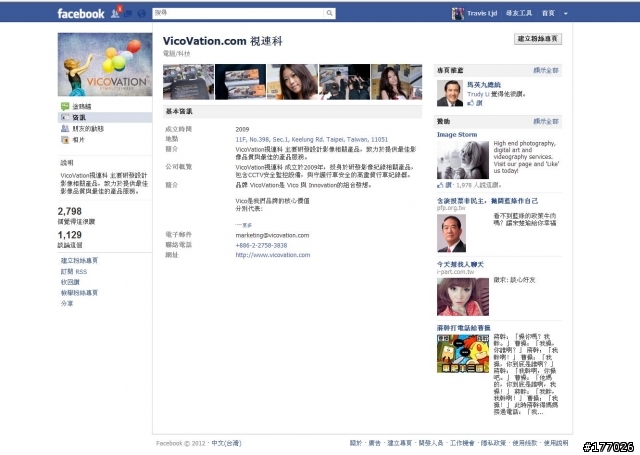Image resolution: width=640 pixels, height=455 pixels.
Task: Open friend activity tab in sidebar
Action: tap(88, 129)
